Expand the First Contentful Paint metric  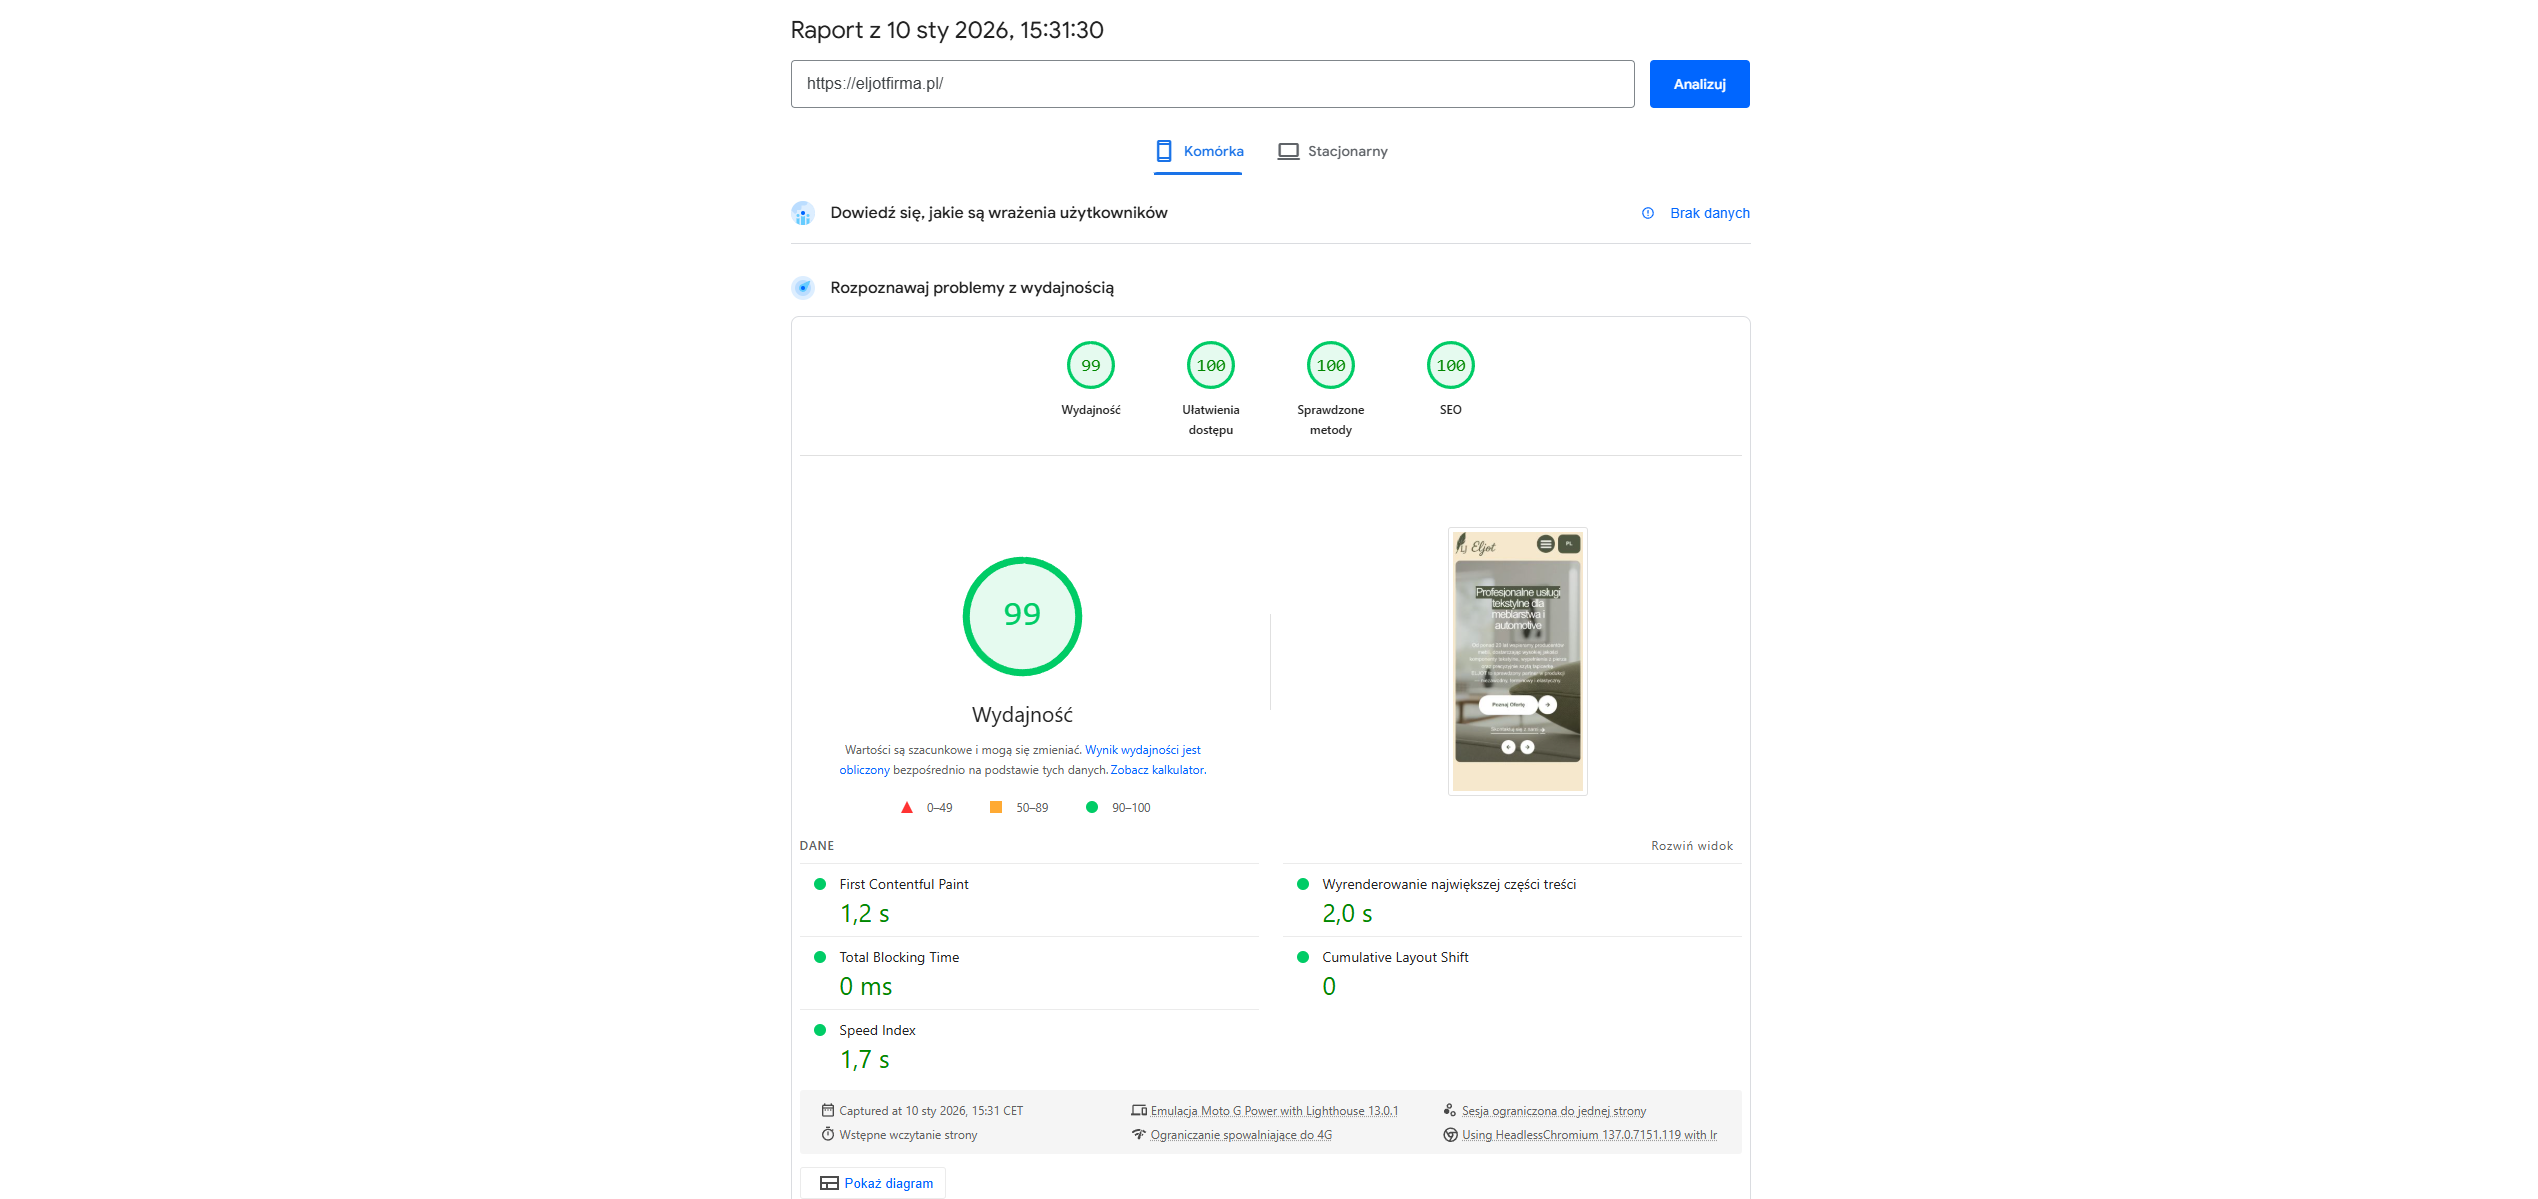click(903, 885)
